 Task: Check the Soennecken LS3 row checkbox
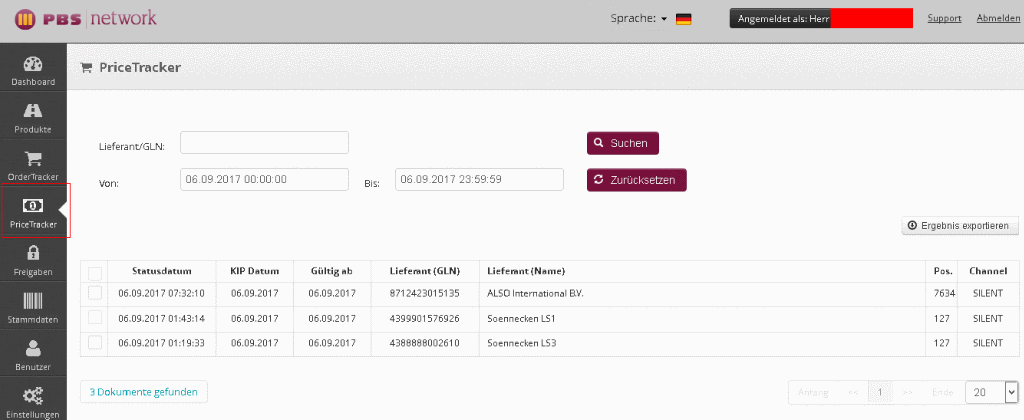[95, 342]
